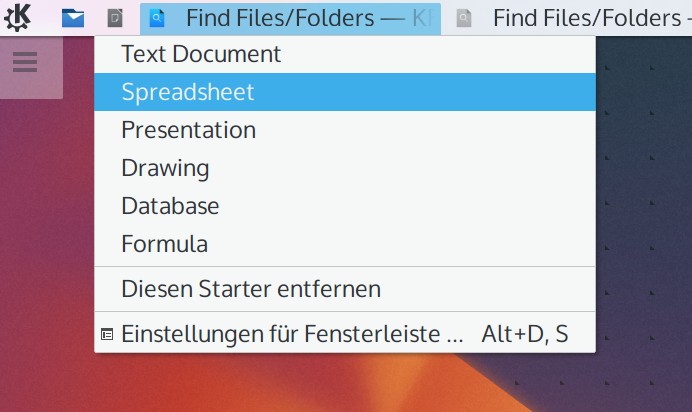Pick the Drawing menu entry
Image resolution: width=692 pixels, height=412 pixels.
click(345, 168)
